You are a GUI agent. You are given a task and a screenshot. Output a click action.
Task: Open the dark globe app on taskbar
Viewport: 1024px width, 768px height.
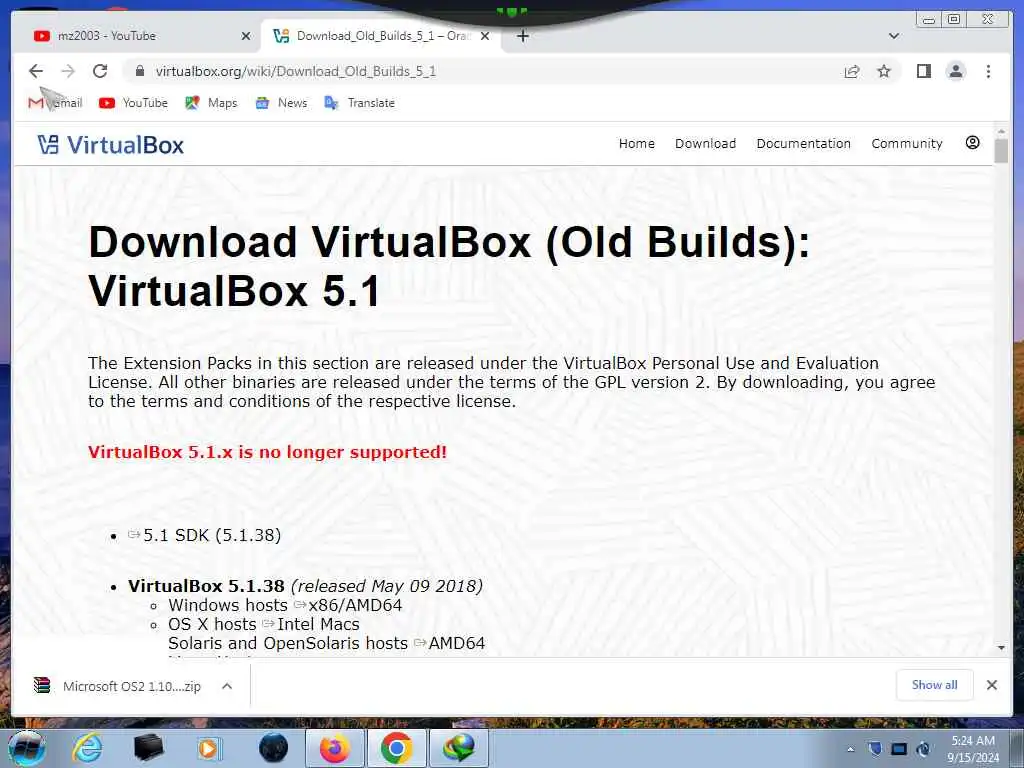click(273, 748)
